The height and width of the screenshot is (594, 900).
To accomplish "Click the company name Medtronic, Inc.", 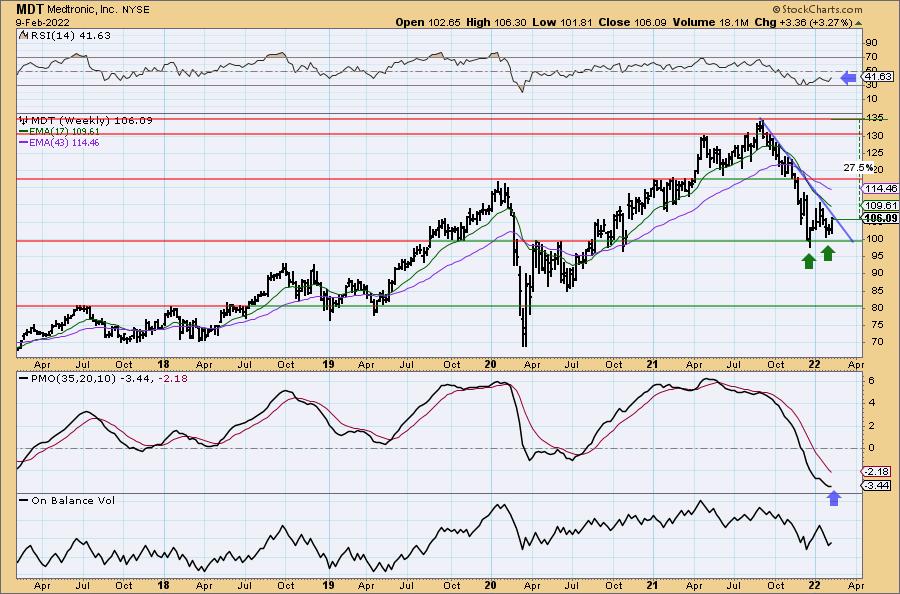I will tap(83, 10).
